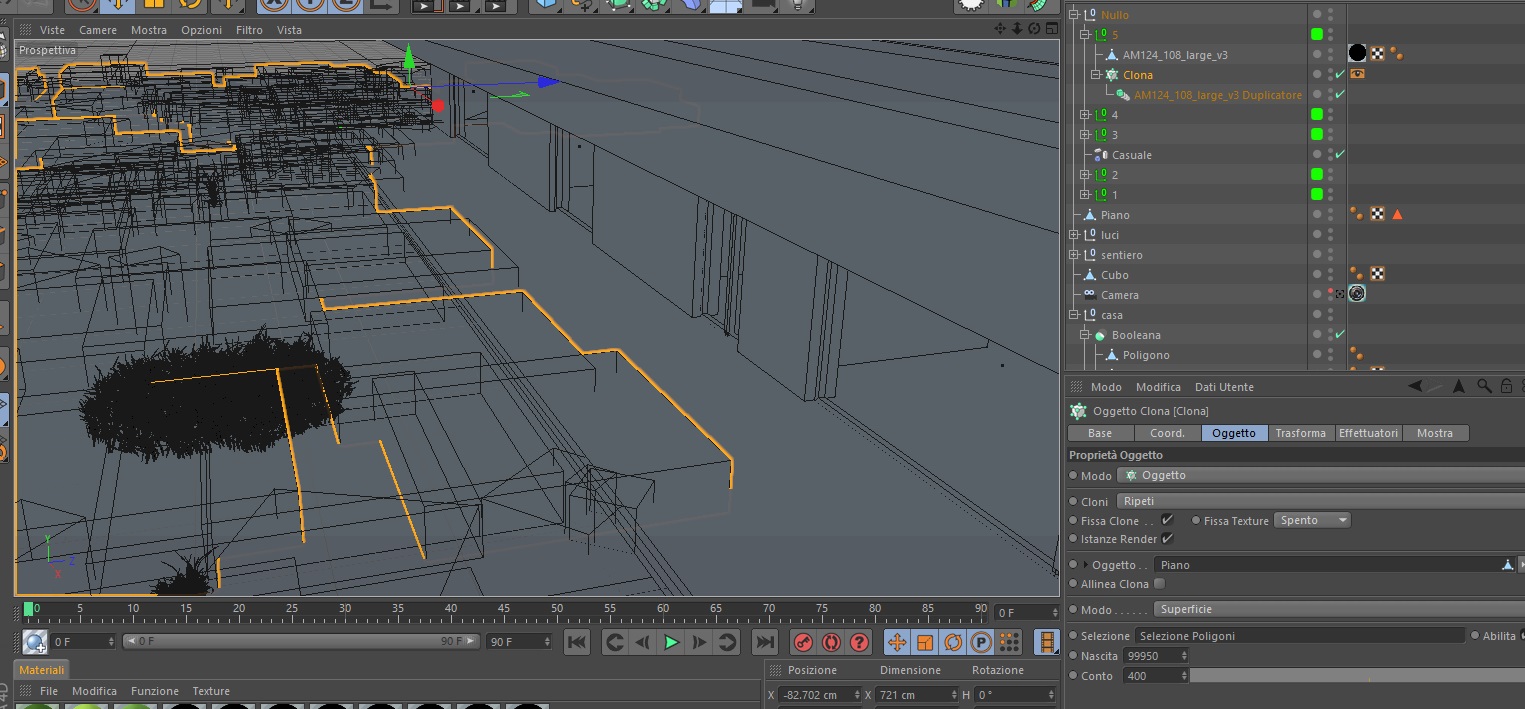This screenshot has height=709, width=1525.
Task: Click the previous frame button
Action: (643, 642)
